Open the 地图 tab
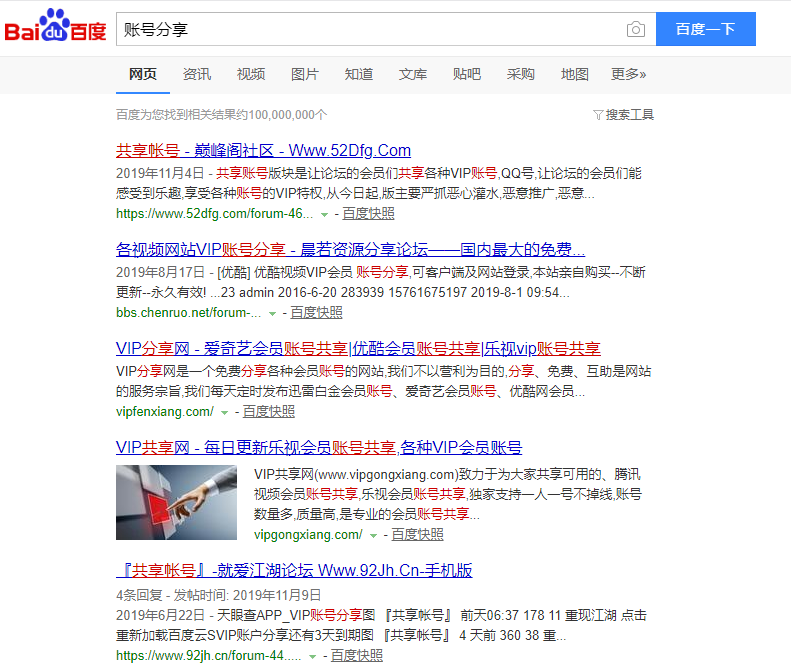Viewport: 791px width, 669px height. click(575, 74)
